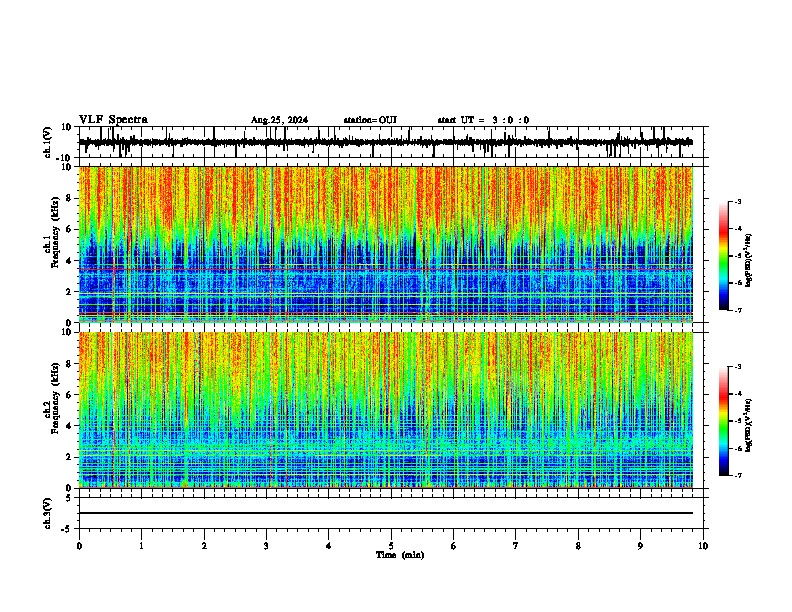The width and height of the screenshot is (792, 612).
Task: Click the ch.2 colorbar log(PSD) label
Action: [x=749, y=425]
